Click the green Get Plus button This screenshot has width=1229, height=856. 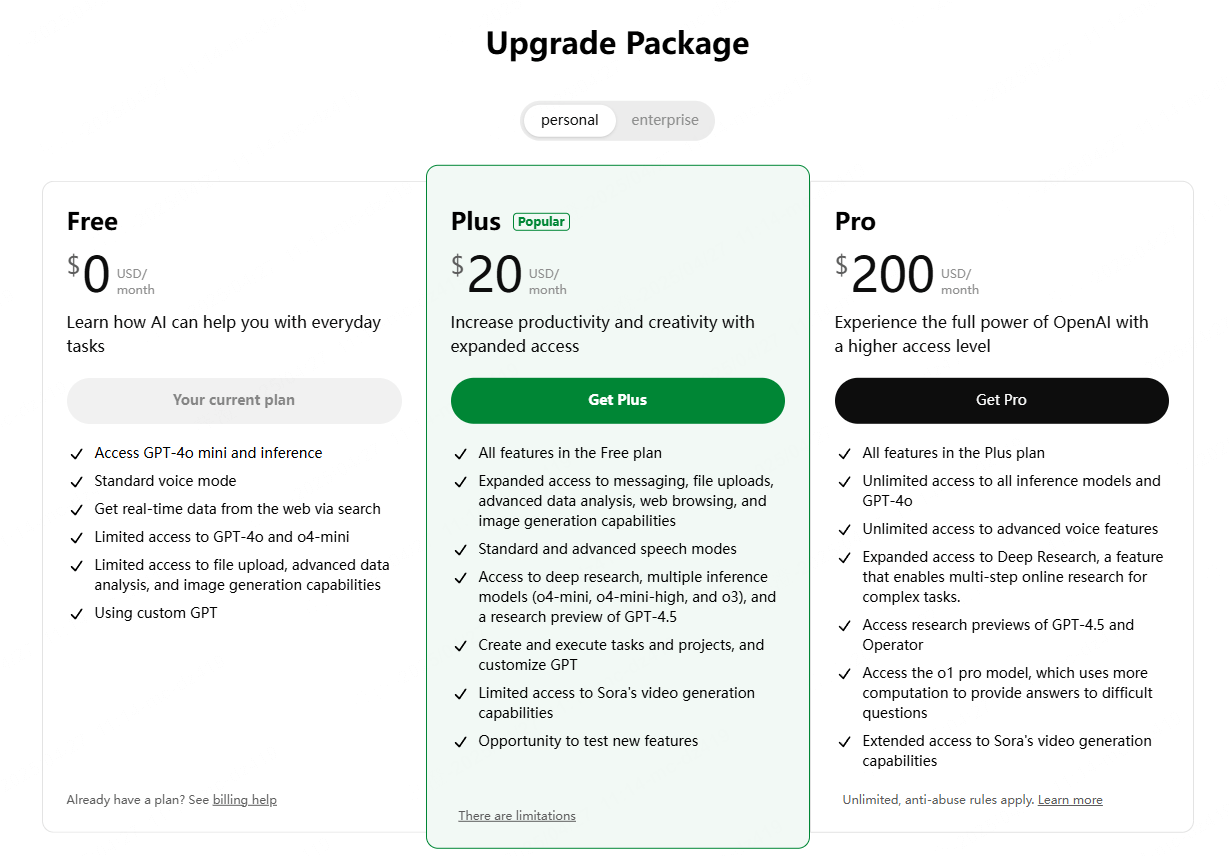(618, 400)
